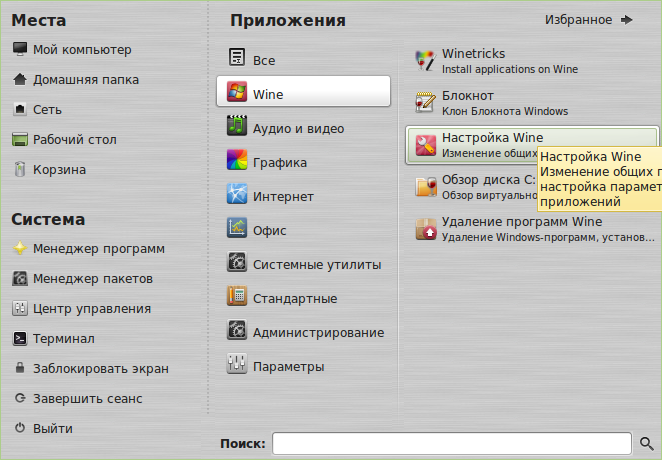Click the Мой компьютер monitor icon
The image size is (662, 460).
click(x=20, y=49)
